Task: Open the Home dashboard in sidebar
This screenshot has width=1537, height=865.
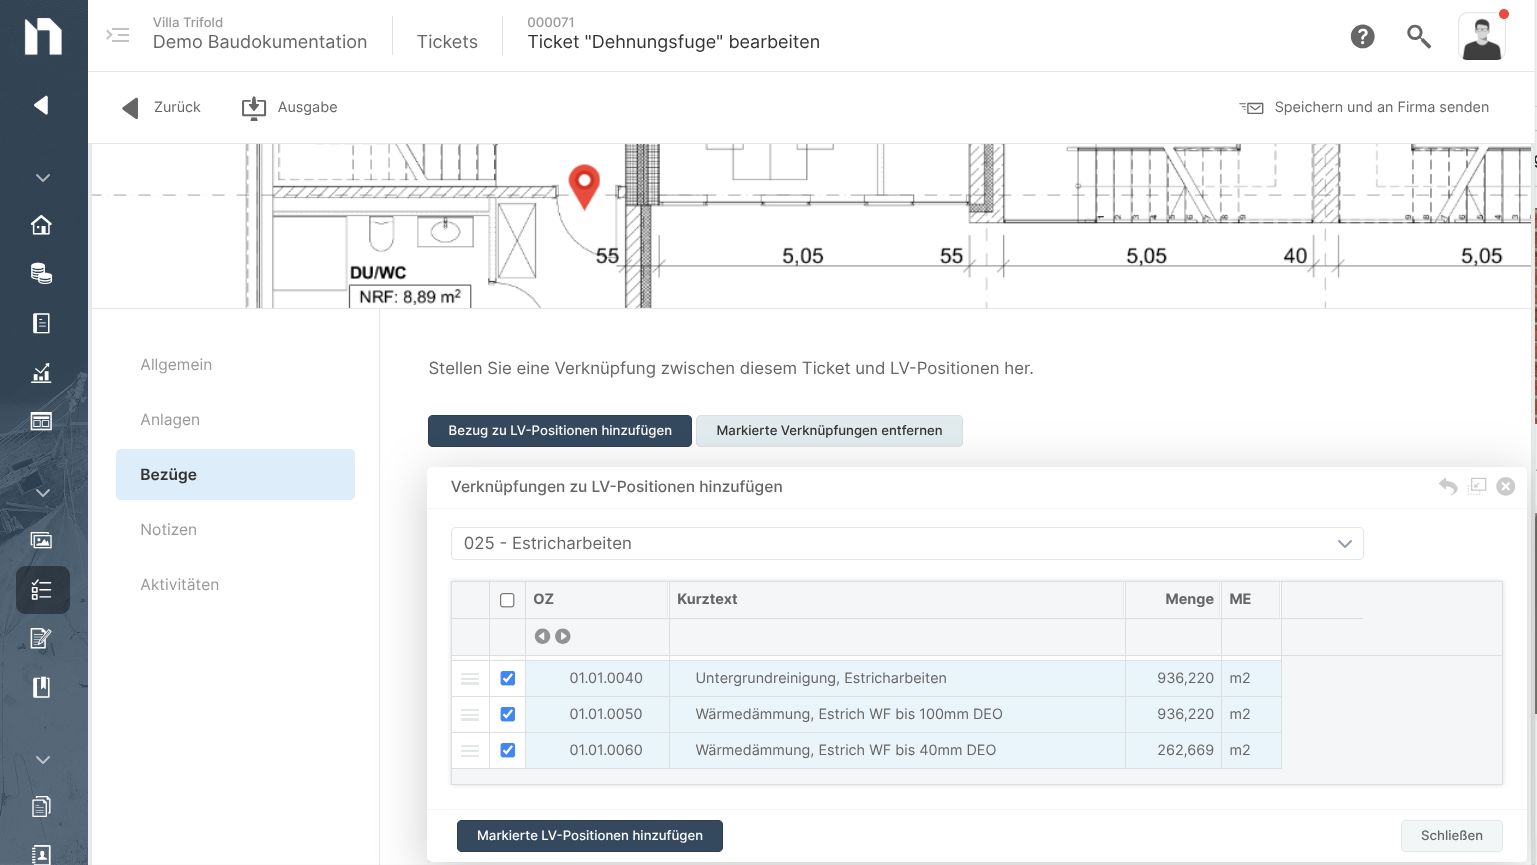Action: pyautogui.click(x=41, y=225)
